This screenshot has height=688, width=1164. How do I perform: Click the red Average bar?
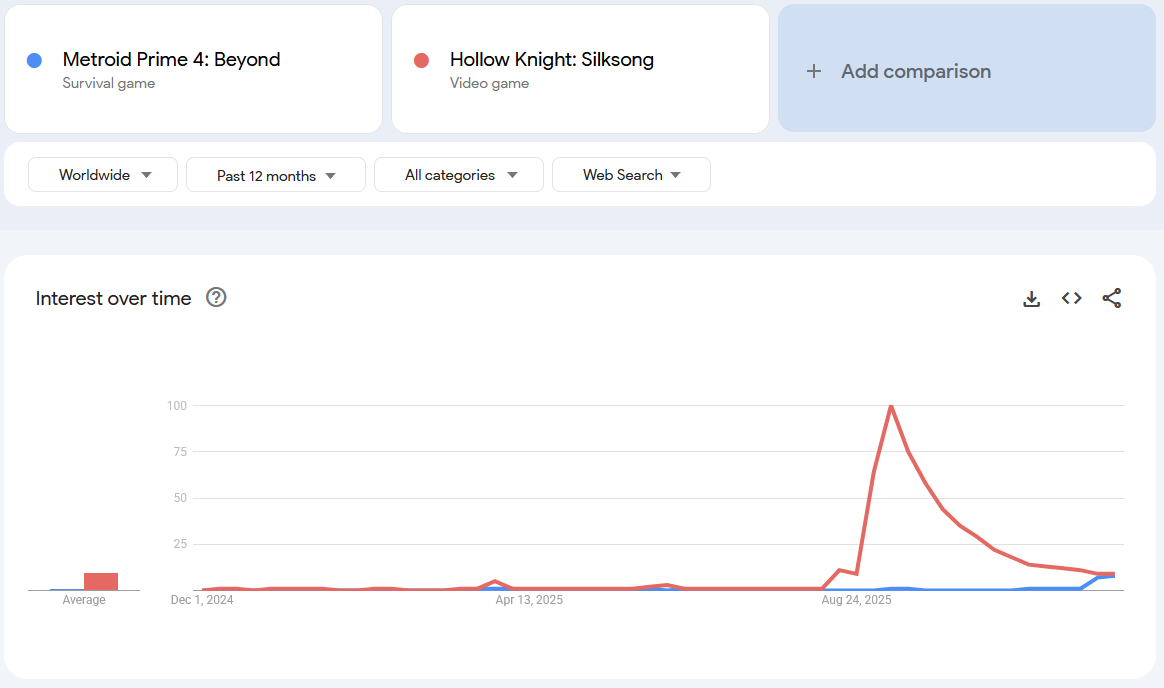(x=101, y=582)
